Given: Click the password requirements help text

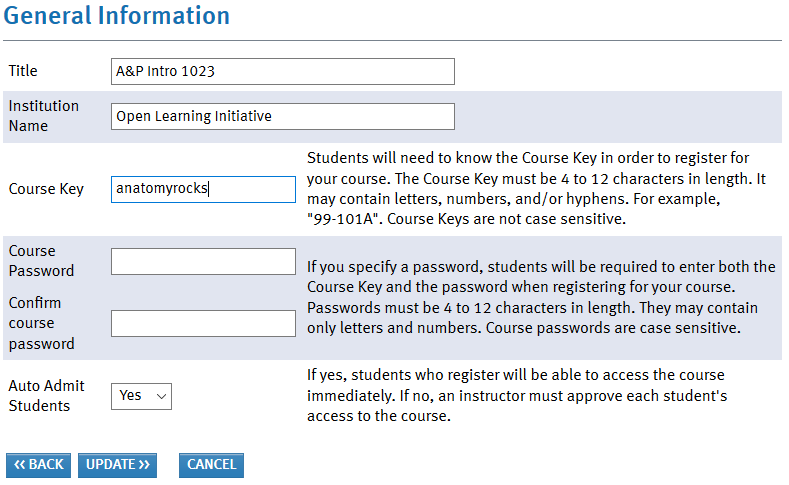Looking at the screenshot, I should coord(541,297).
